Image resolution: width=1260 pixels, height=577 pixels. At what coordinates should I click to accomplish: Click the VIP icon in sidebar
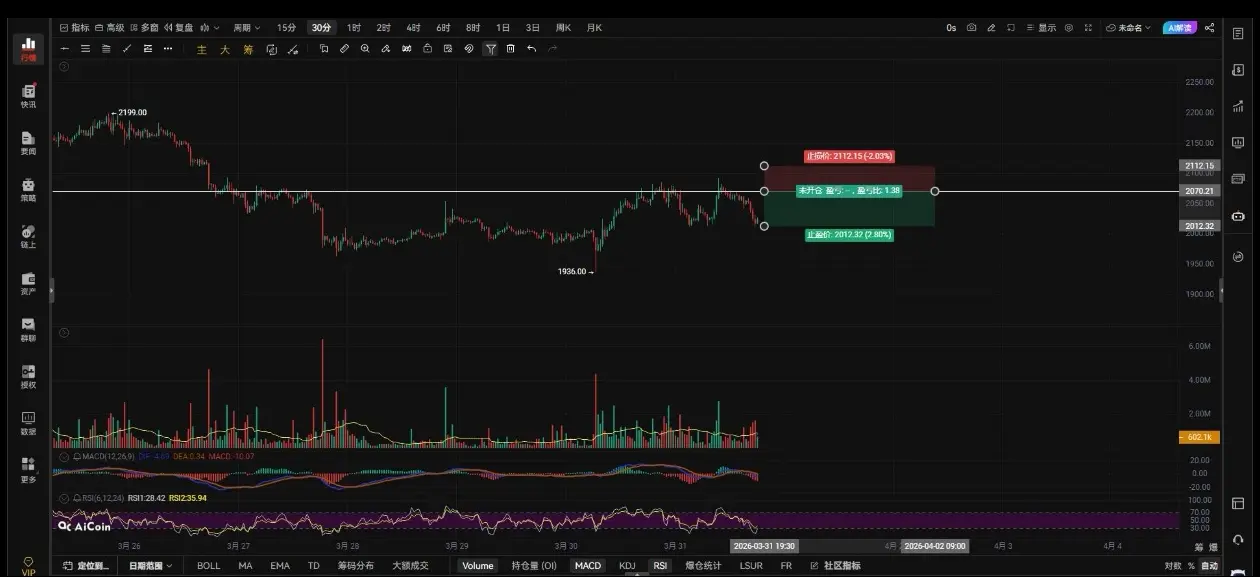[28, 566]
